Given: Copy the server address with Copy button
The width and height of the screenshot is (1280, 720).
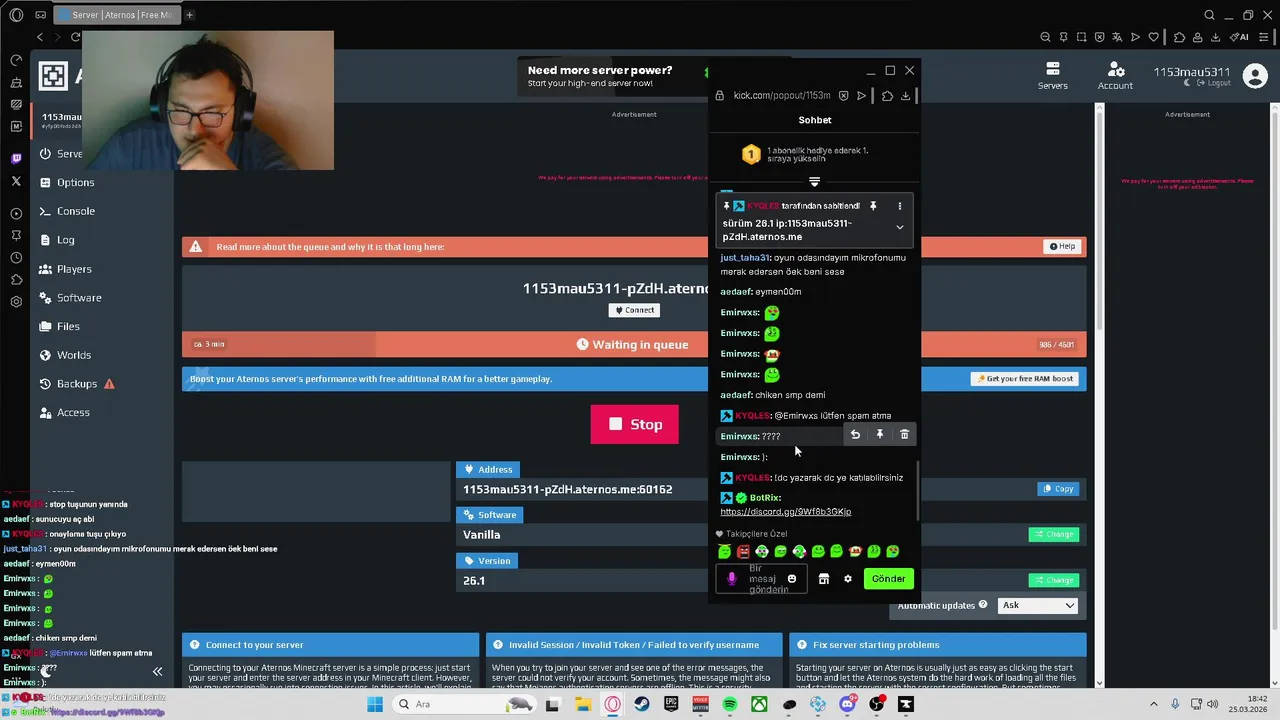Looking at the screenshot, I should [x=1059, y=489].
